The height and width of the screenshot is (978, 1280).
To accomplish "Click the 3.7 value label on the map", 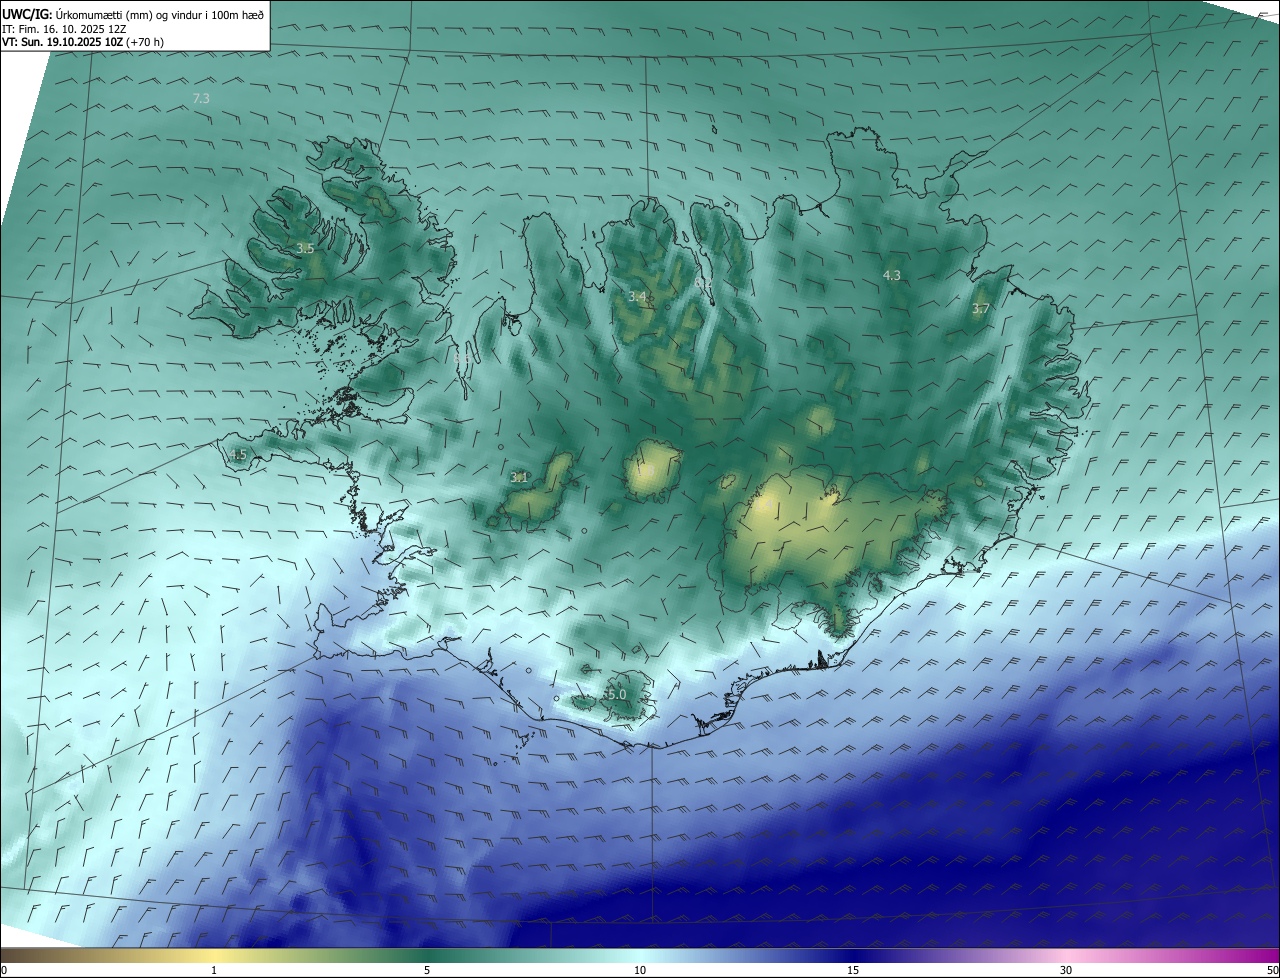I will tap(981, 309).
